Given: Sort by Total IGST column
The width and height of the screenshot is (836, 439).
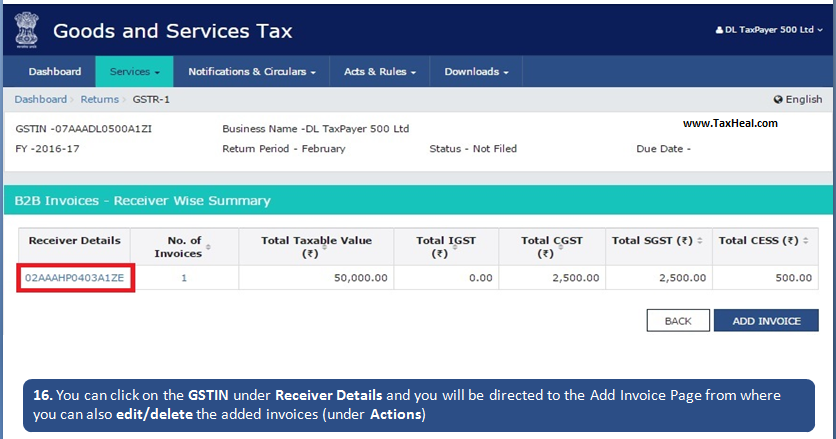Looking at the screenshot, I should [x=438, y=247].
